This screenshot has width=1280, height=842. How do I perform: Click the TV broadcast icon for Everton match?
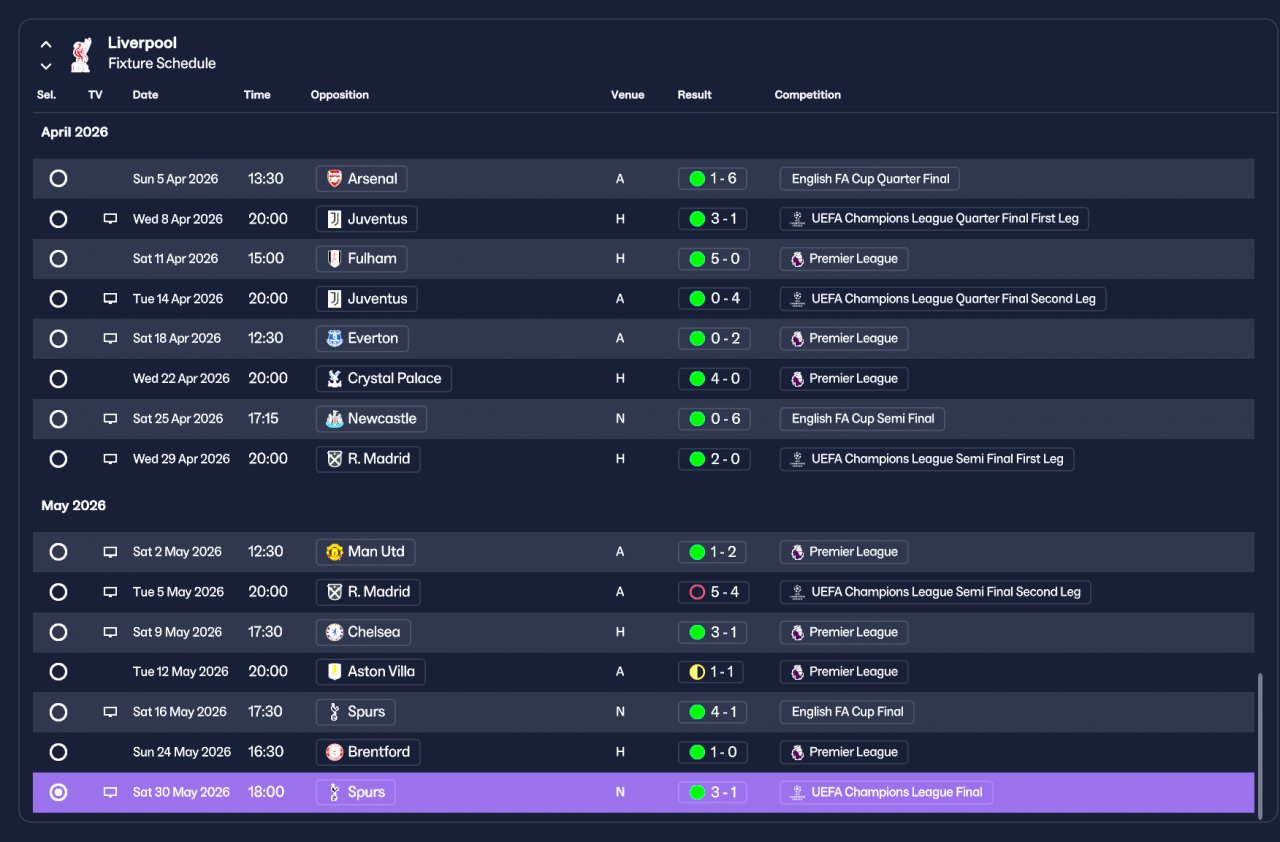[x=110, y=338]
